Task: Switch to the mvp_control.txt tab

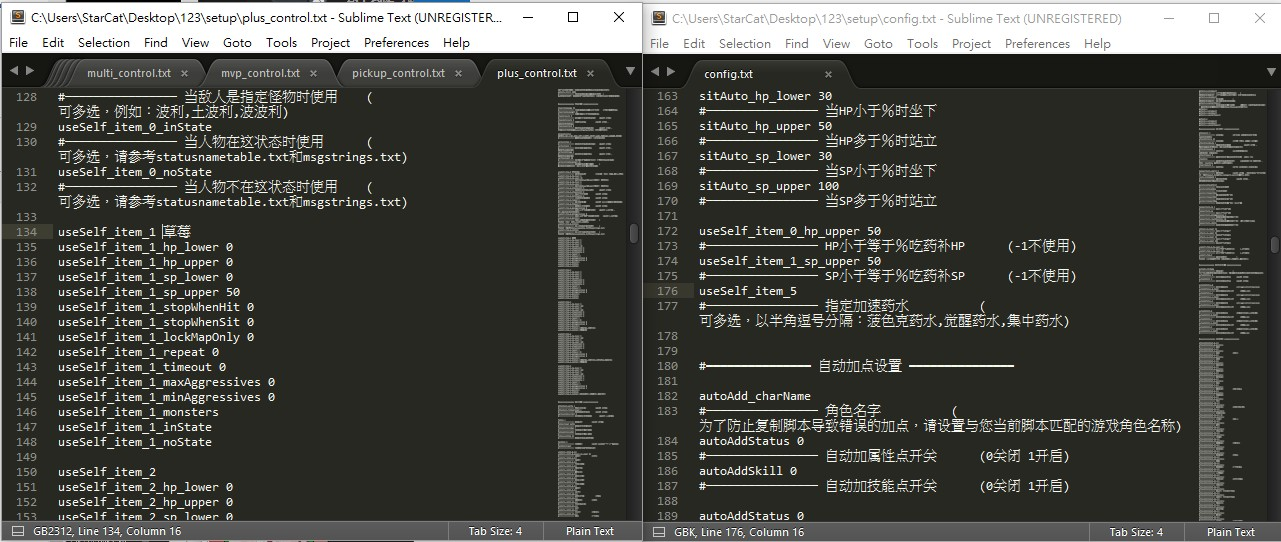Action: click(260, 73)
